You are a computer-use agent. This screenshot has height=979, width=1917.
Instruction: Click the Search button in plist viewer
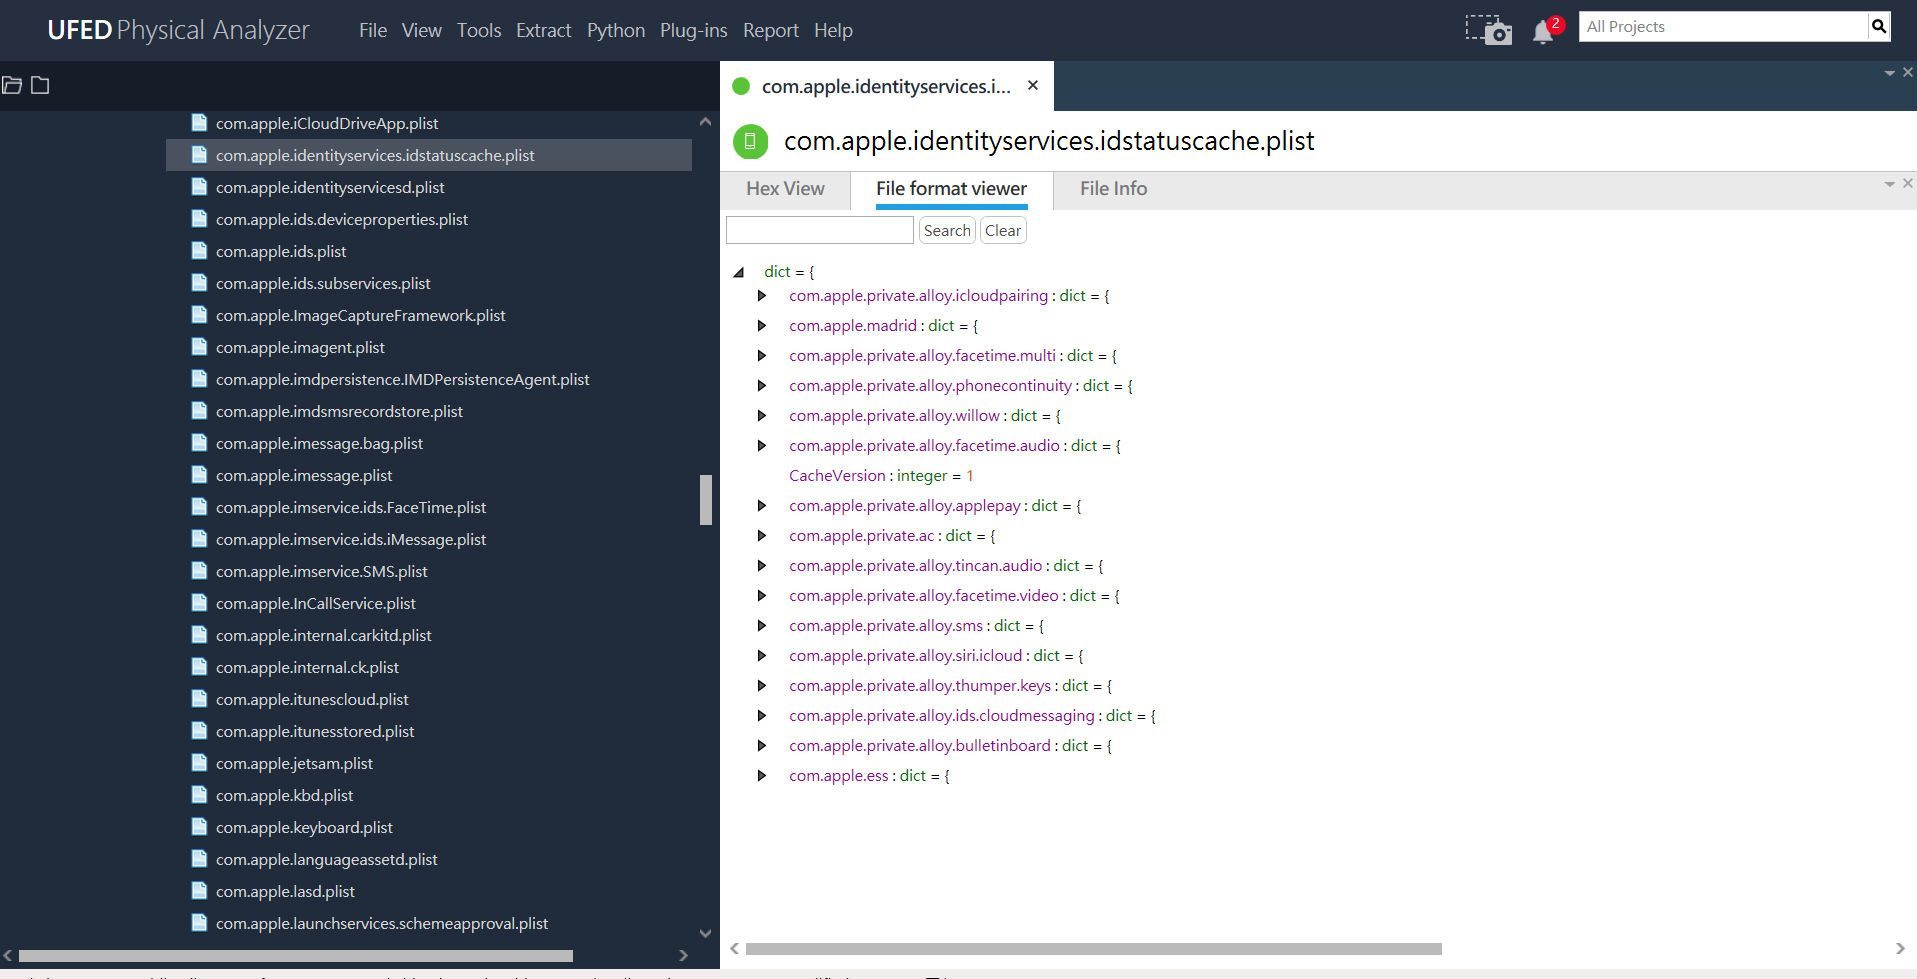point(947,231)
